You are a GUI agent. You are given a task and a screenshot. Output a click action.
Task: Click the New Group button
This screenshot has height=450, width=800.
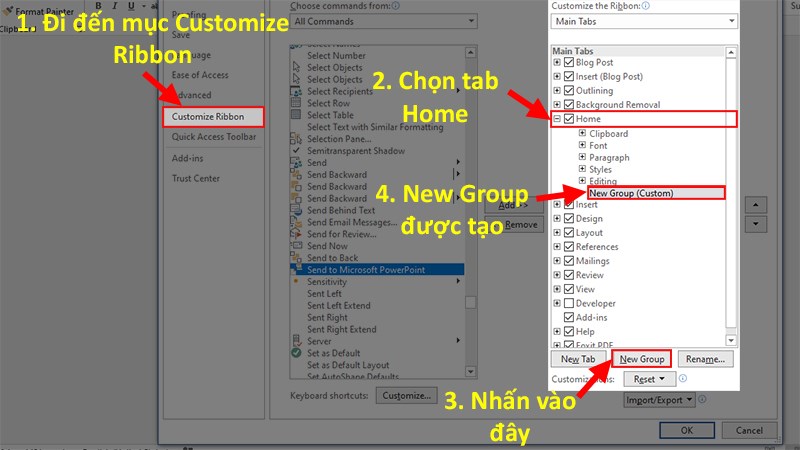coord(642,359)
